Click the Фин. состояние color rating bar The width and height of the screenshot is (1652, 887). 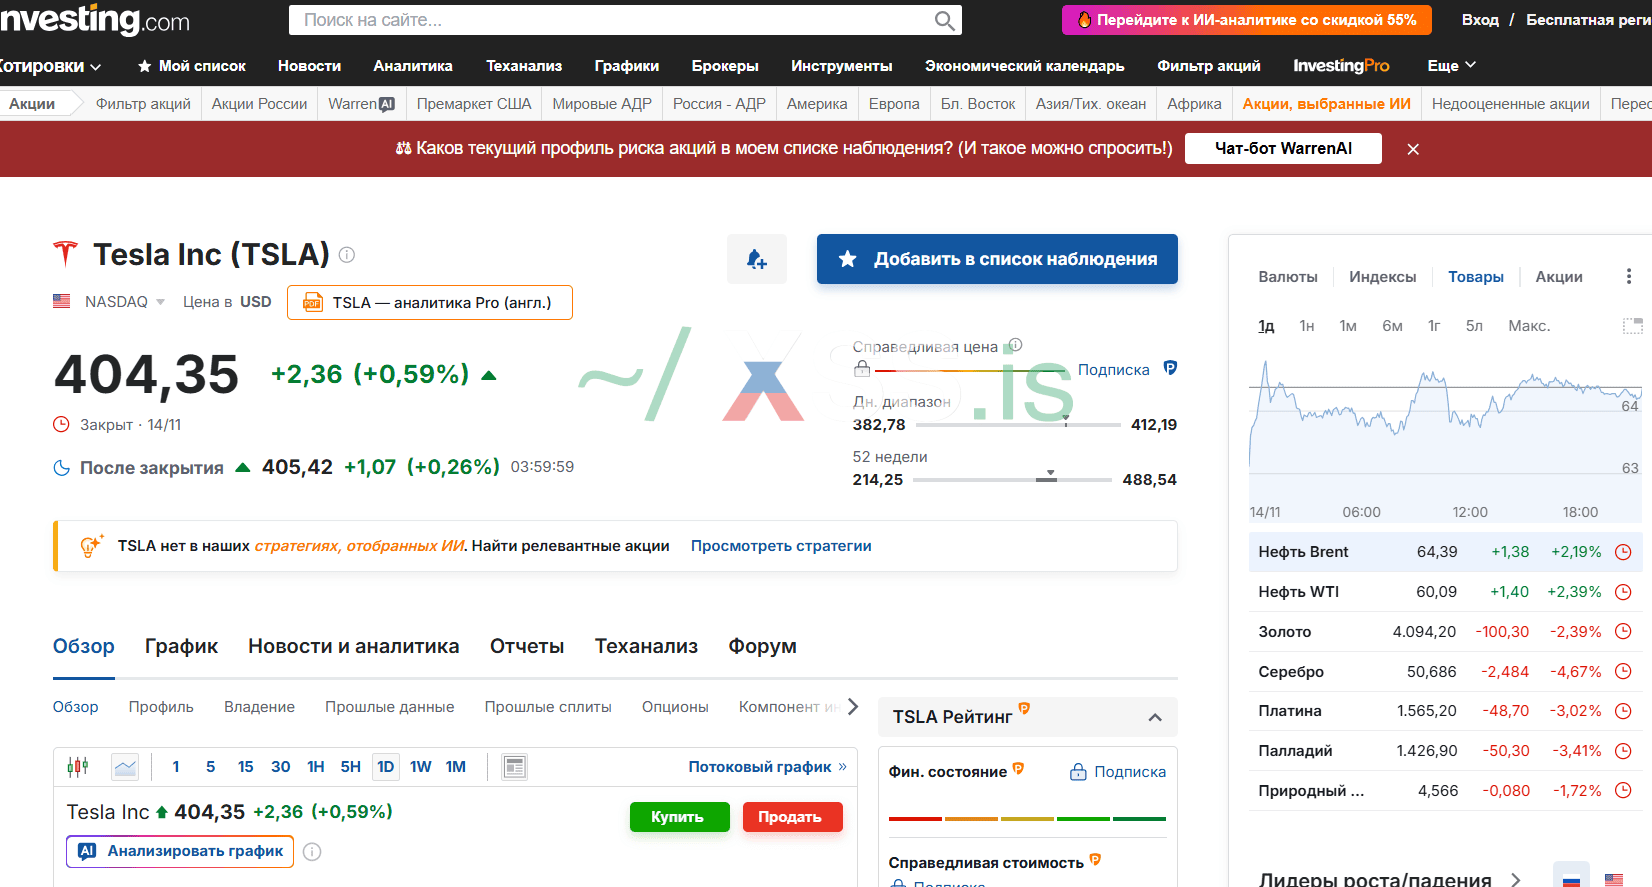click(x=1027, y=819)
